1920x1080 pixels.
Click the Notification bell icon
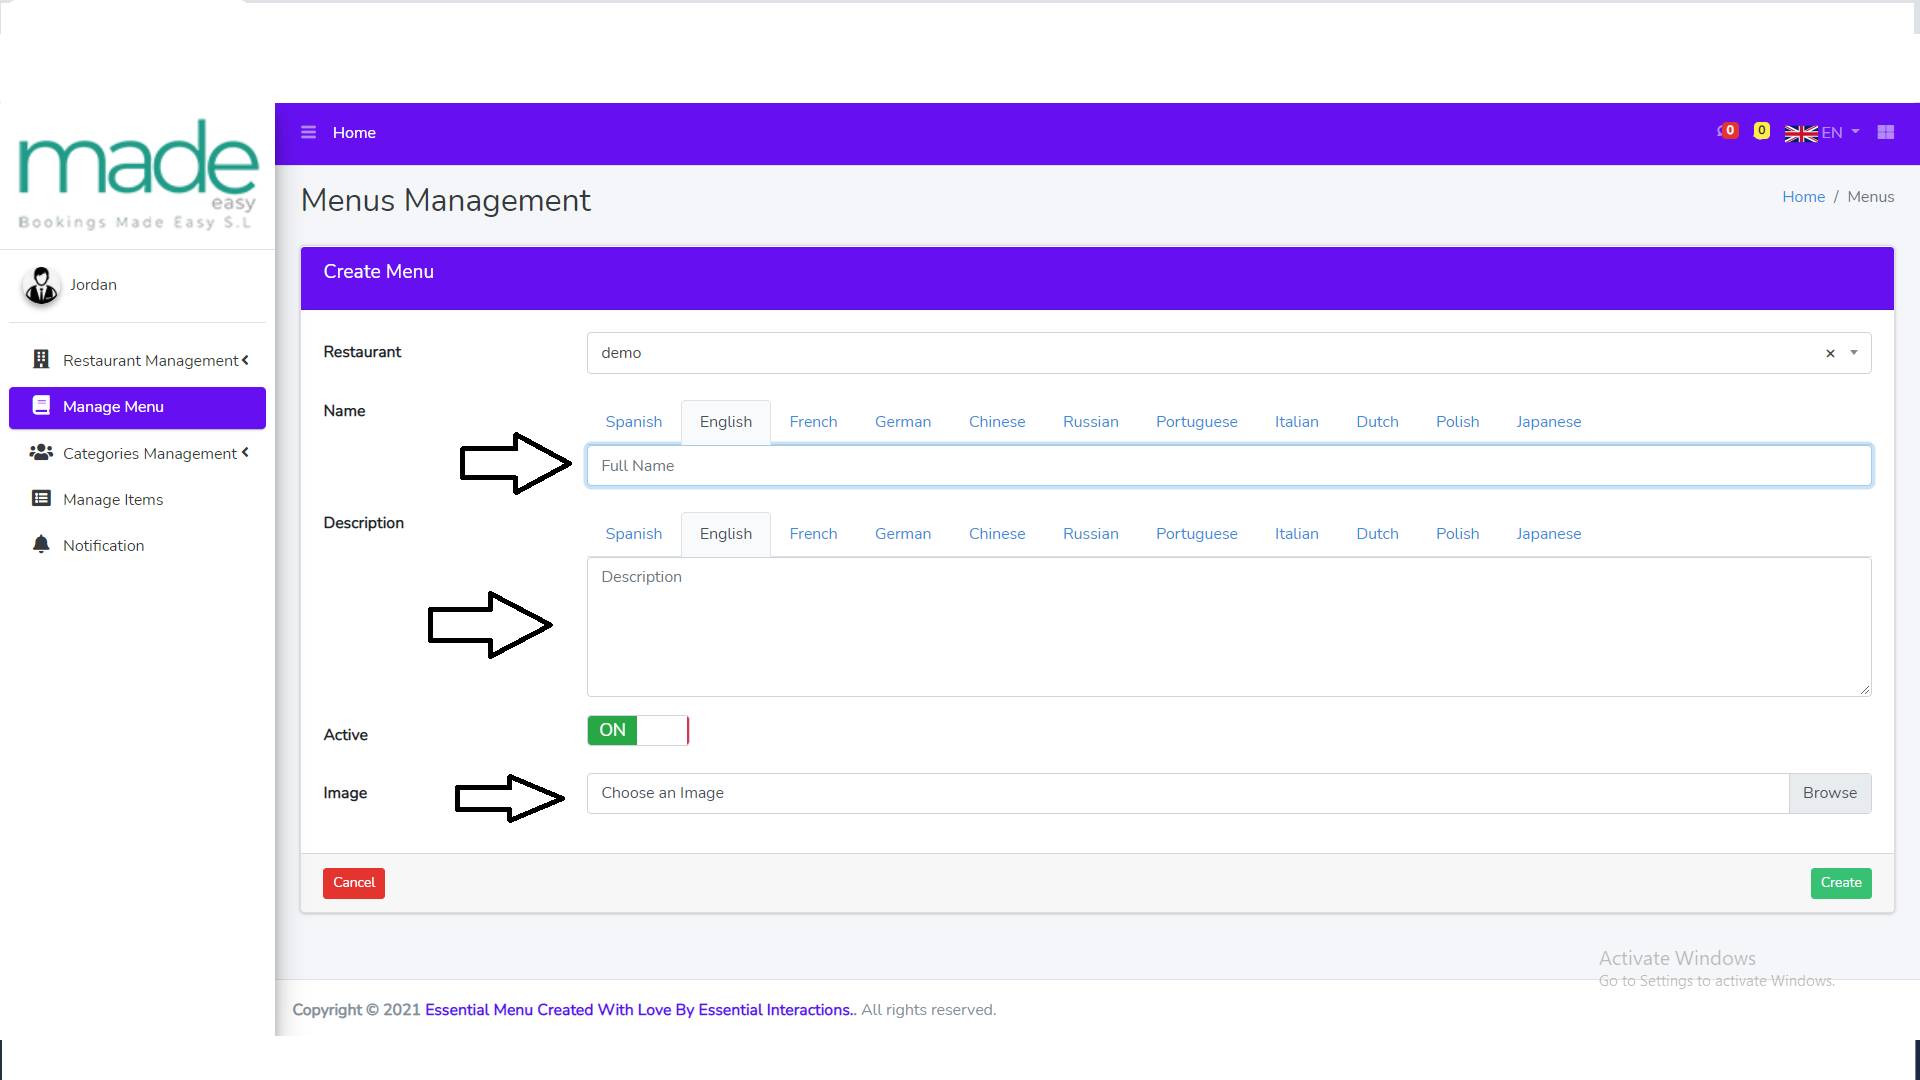(x=41, y=544)
